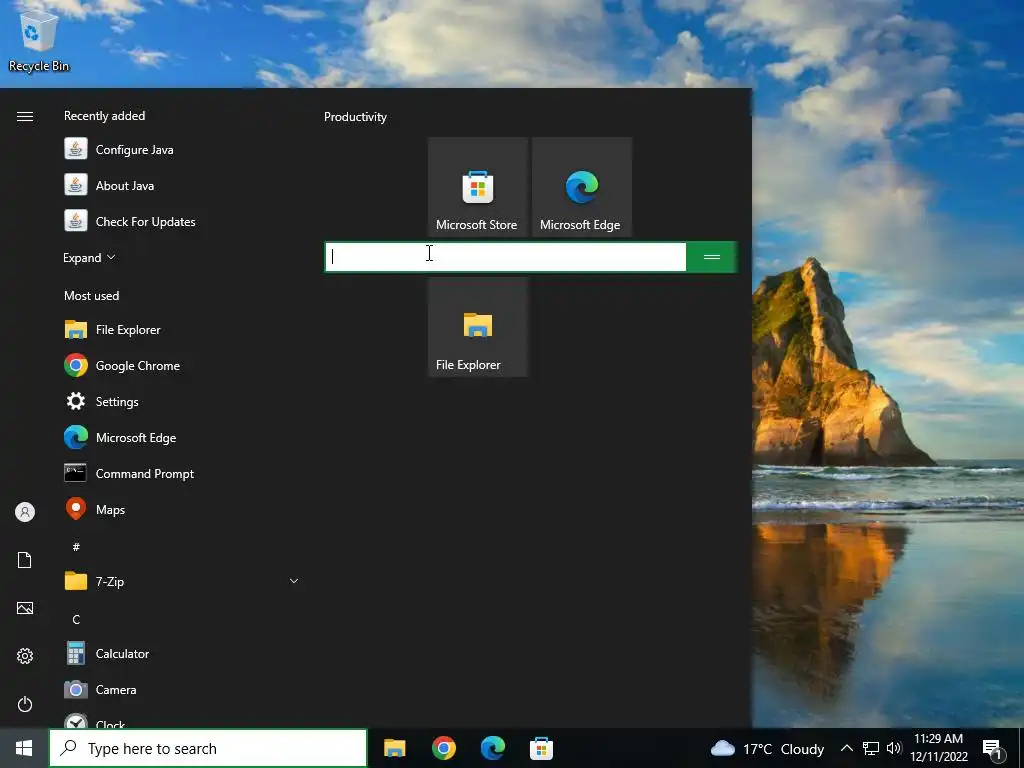
Task: Open Microsoft Edge from taskbar
Action: click(x=492, y=748)
